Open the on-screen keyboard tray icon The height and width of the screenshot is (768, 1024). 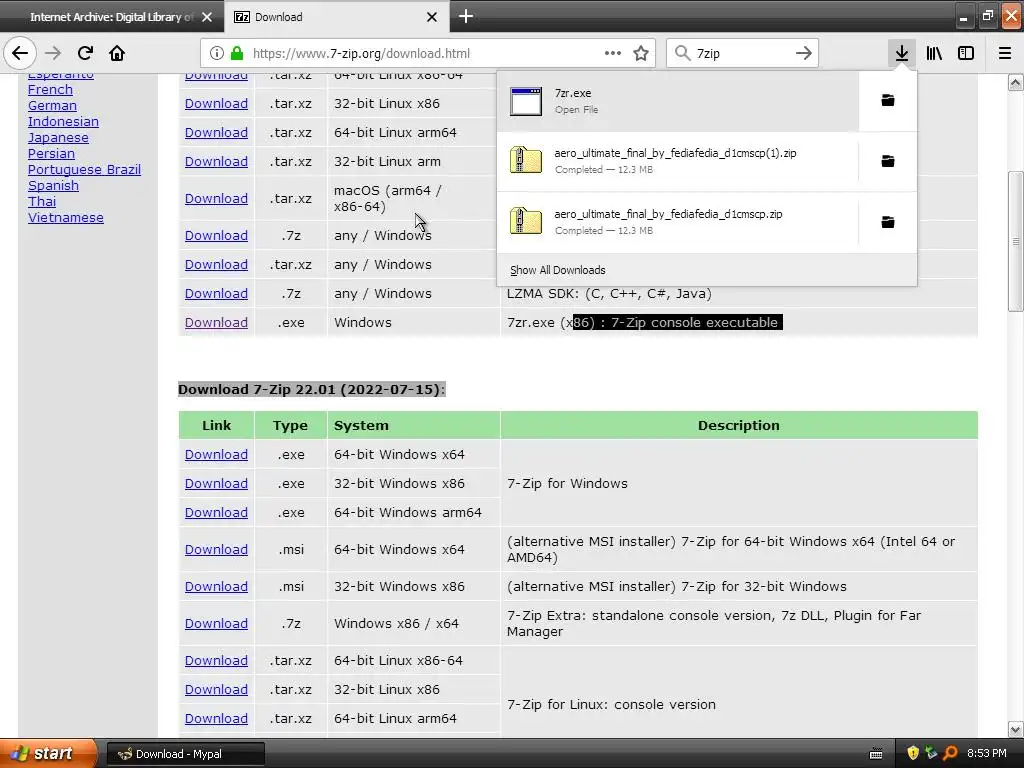876,754
